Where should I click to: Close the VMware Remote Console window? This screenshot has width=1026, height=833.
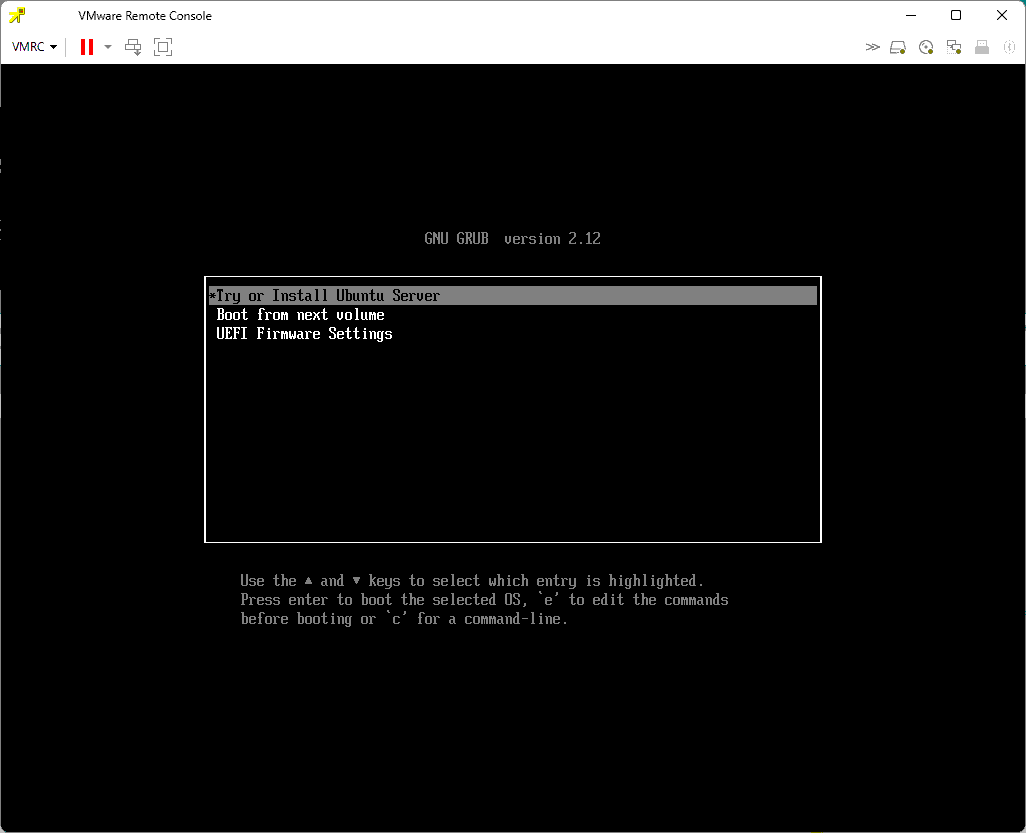1002,15
